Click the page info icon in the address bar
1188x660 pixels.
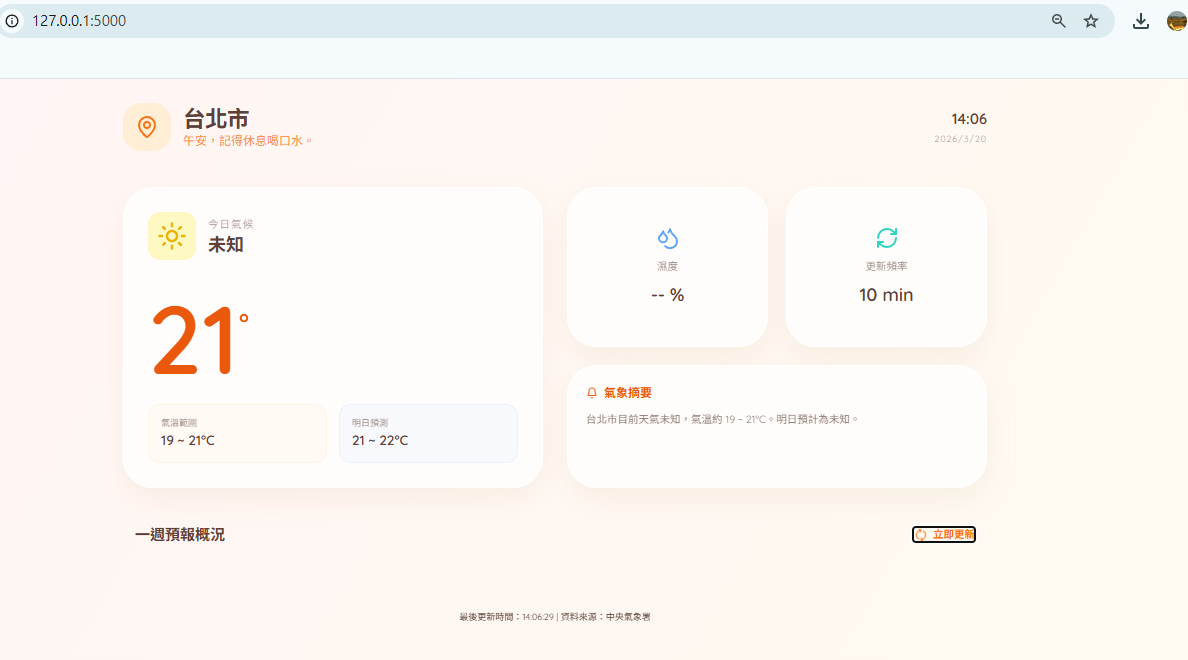(12, 20)
